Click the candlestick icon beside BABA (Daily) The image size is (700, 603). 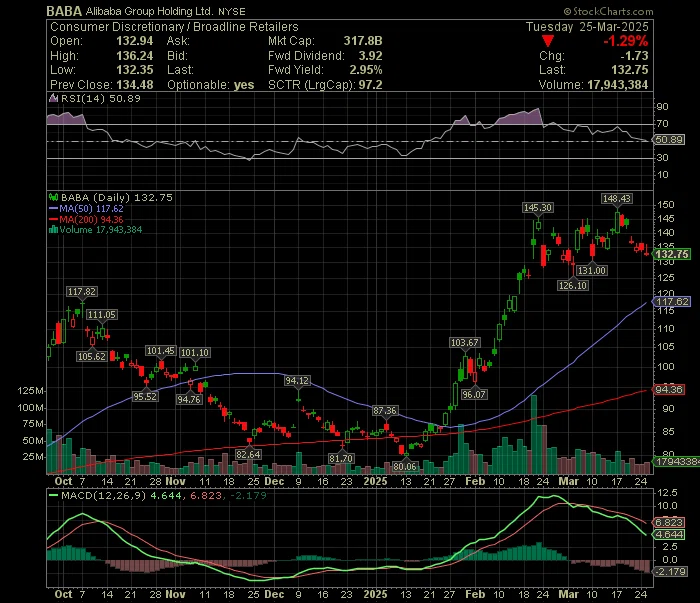[53, 197]
